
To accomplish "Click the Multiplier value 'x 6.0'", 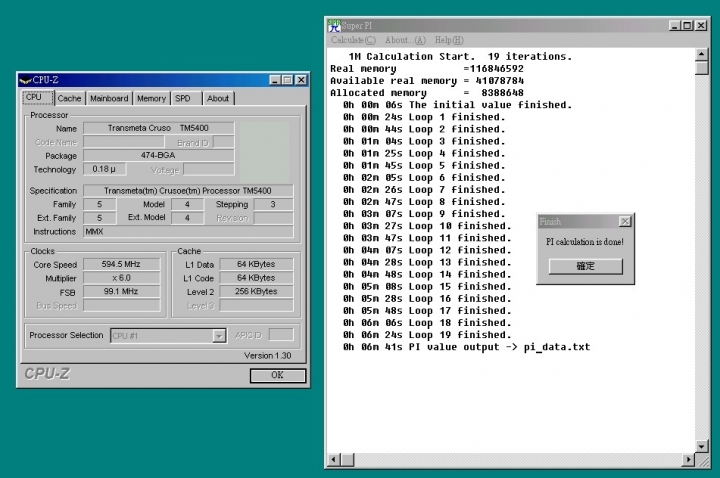I will tap(121, 278).
